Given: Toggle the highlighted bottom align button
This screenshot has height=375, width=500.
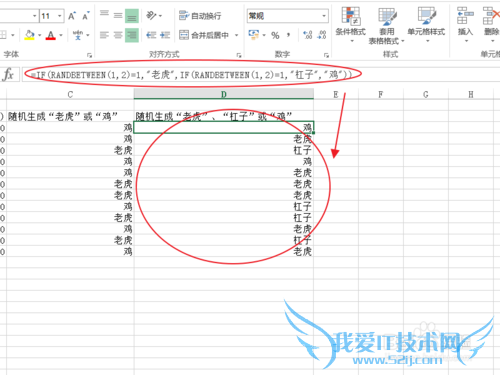Looking at the screenshot, I should point(132,15).
